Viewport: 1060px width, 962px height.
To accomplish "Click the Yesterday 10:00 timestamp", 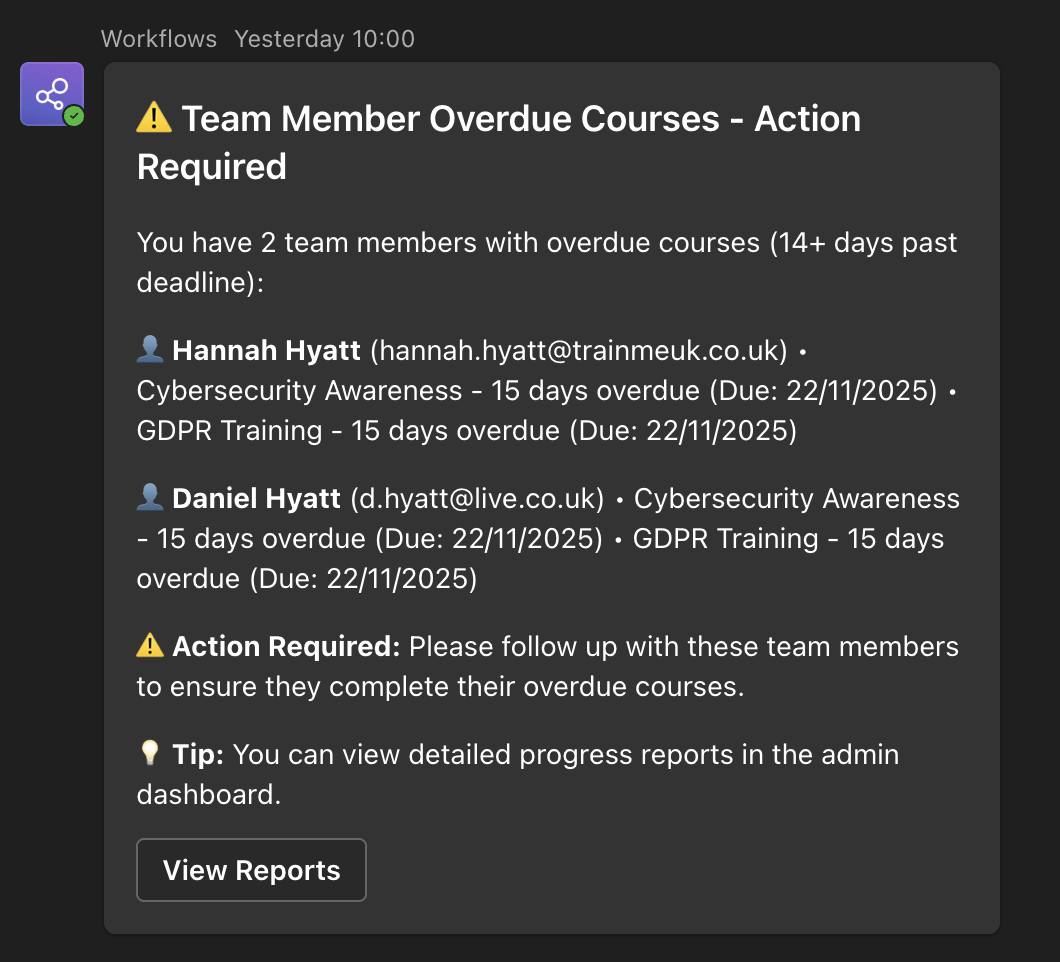I will pos(323,39).
